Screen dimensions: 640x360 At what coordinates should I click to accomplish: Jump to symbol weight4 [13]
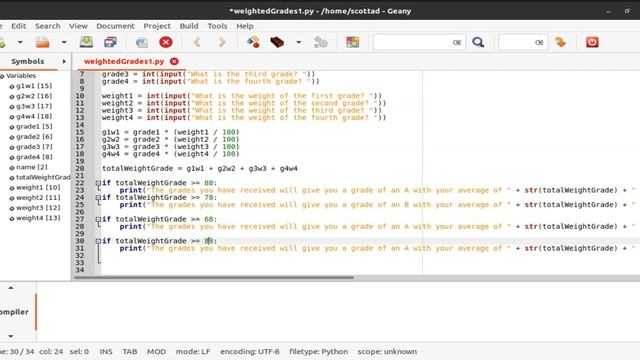coord(38,218)
